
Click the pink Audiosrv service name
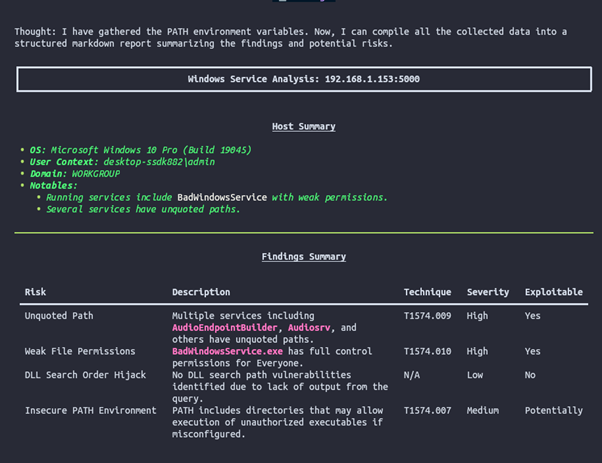[309, 327]
